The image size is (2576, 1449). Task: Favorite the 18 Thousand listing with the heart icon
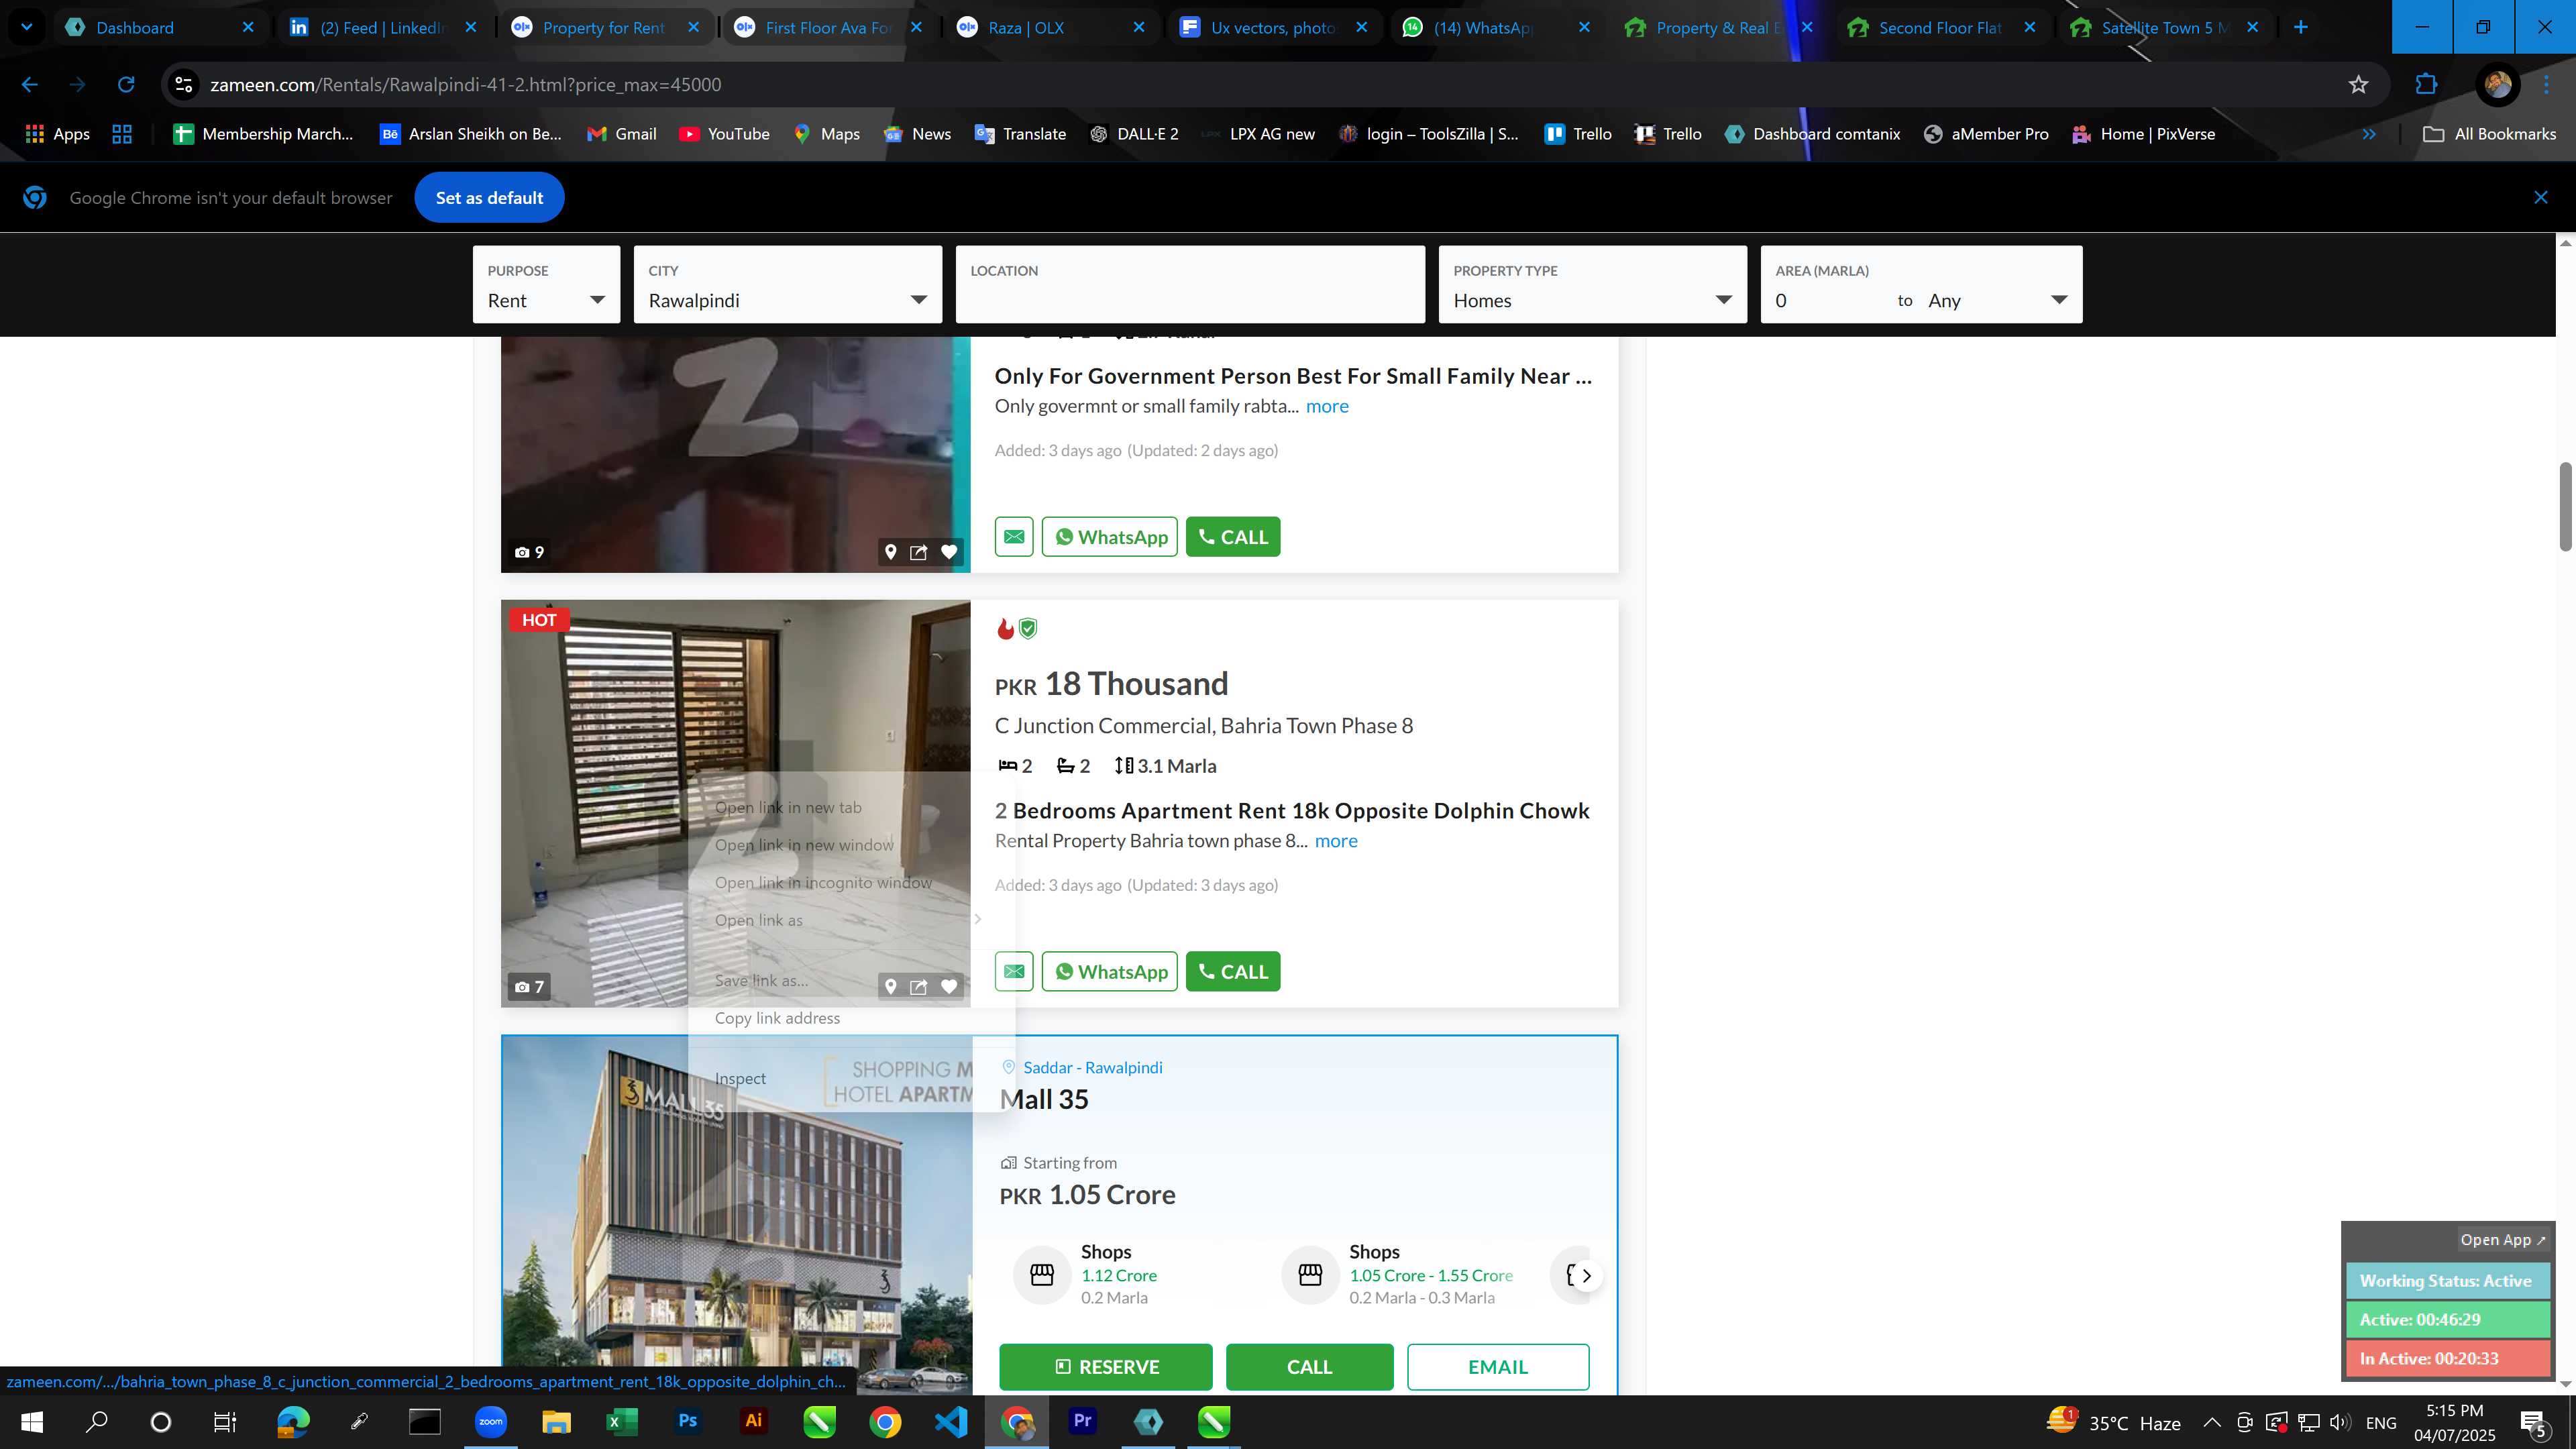[948, 986]
